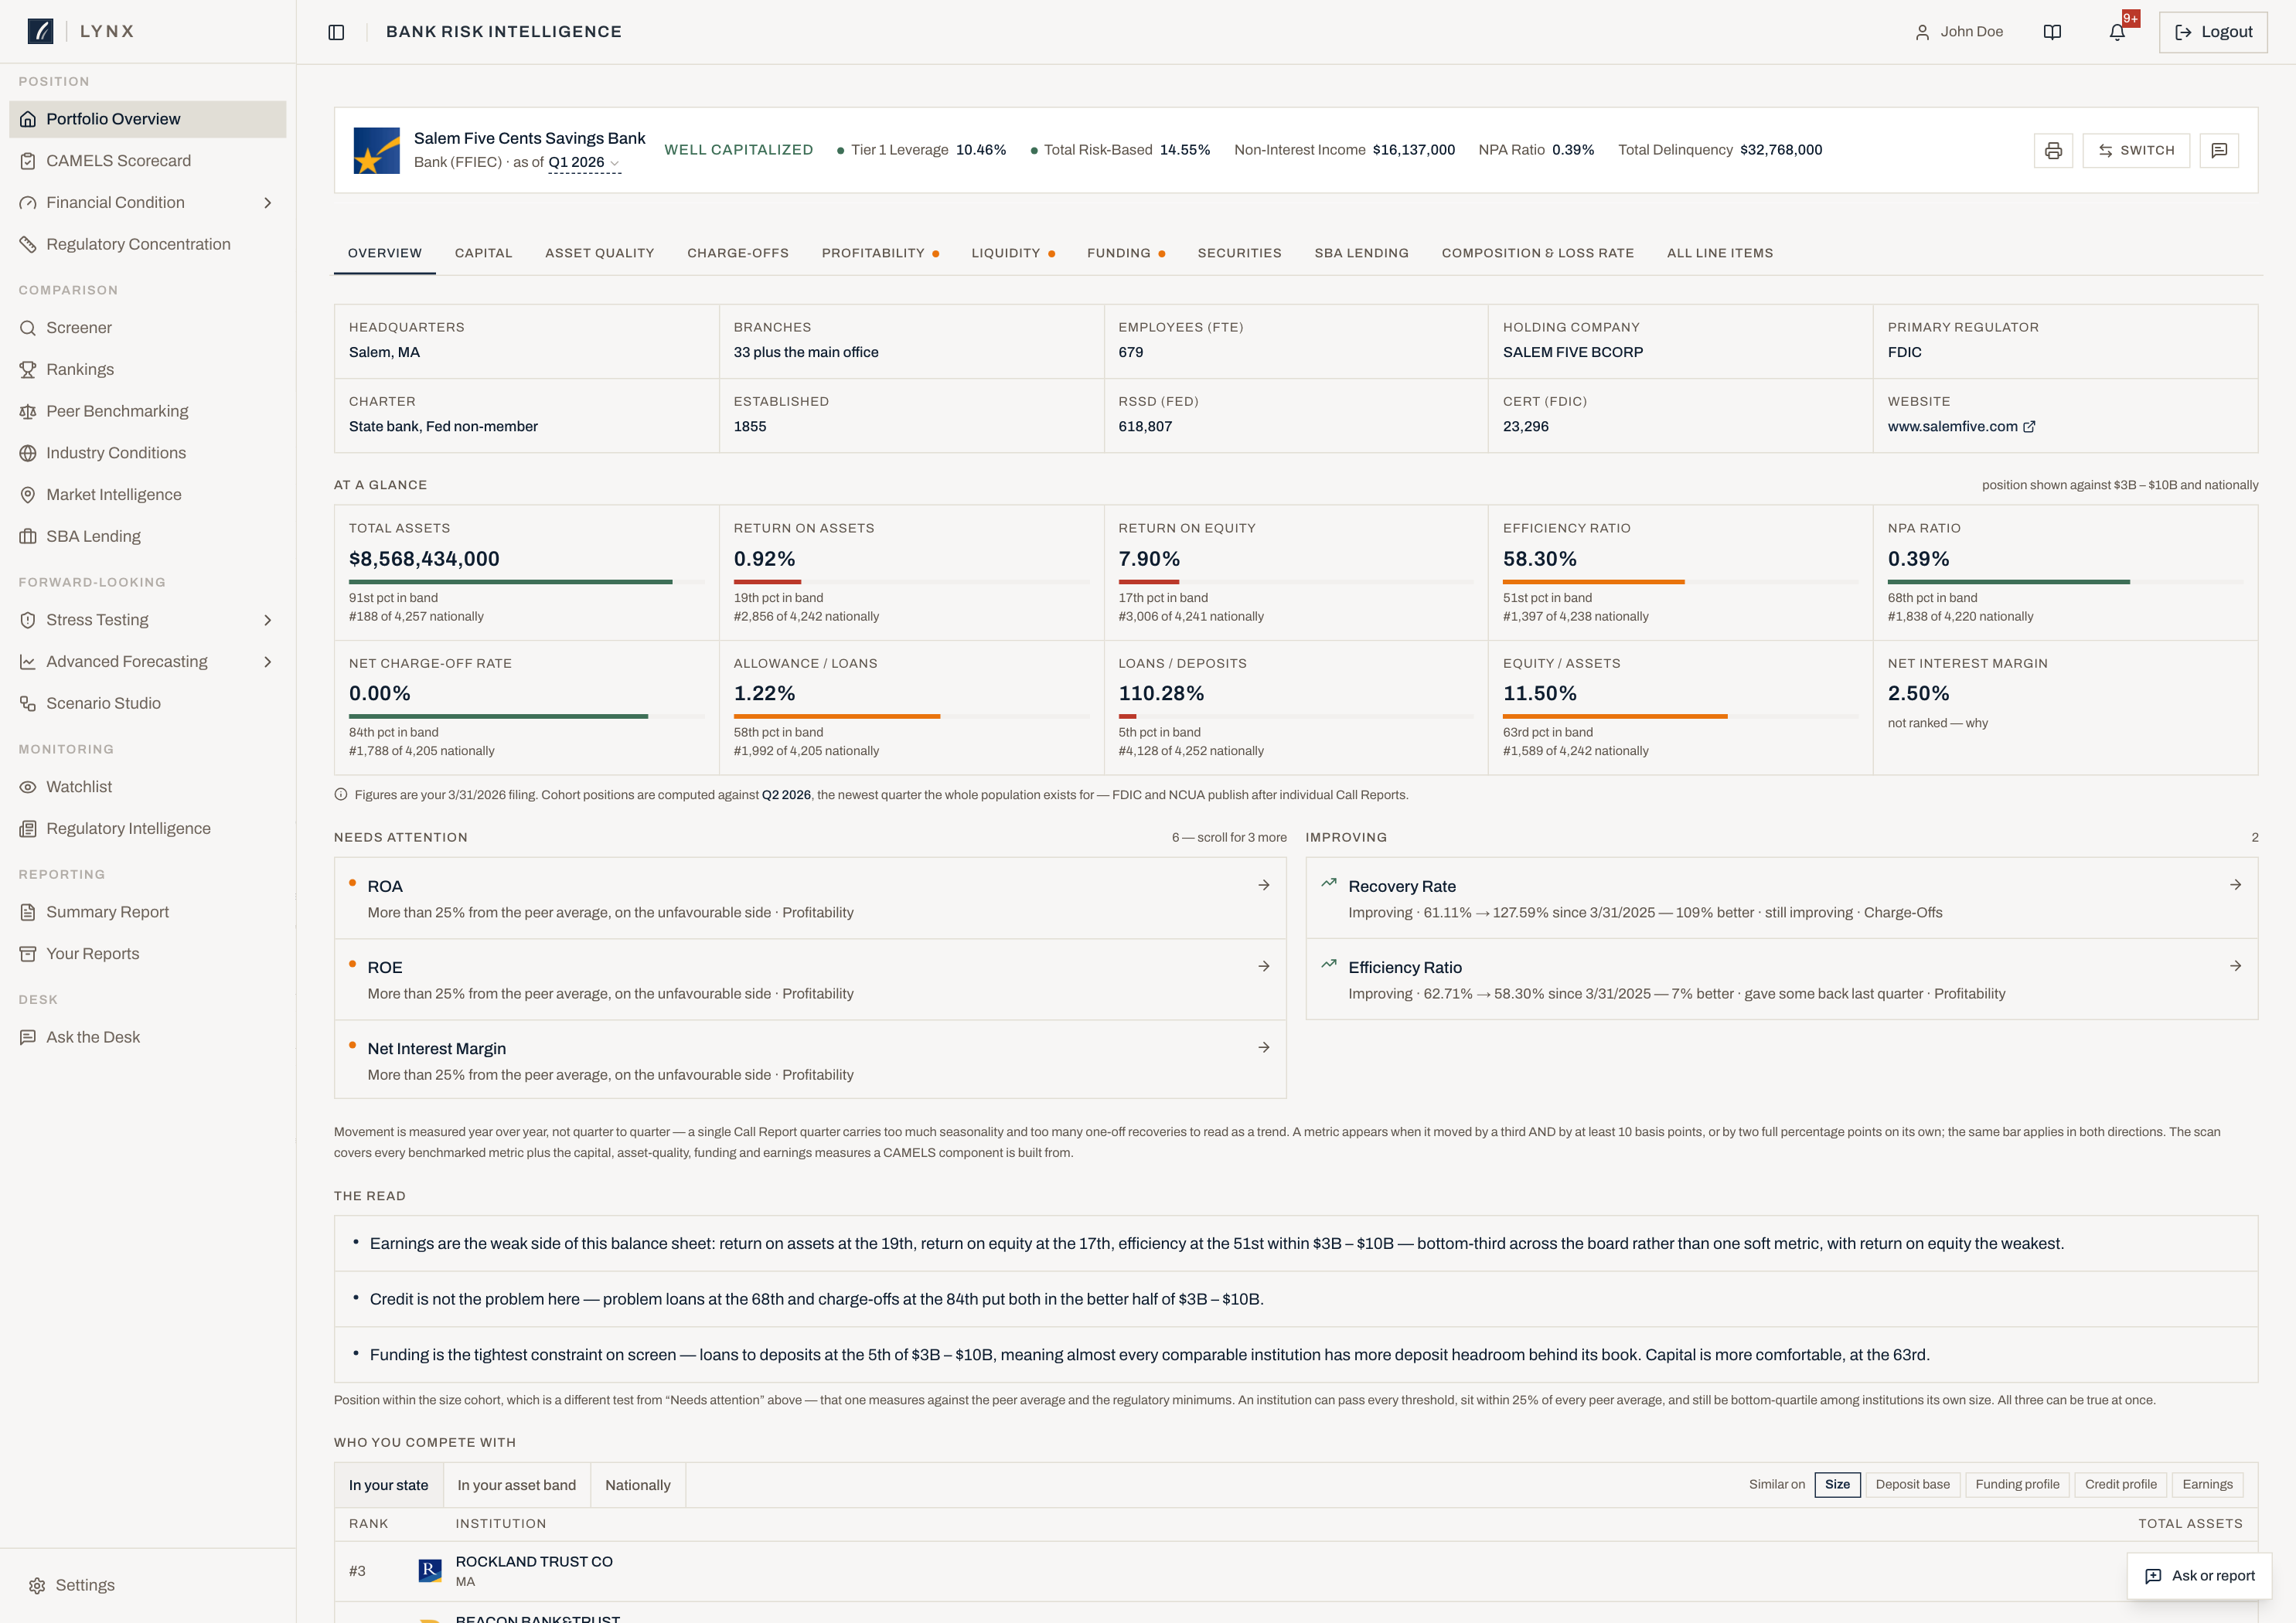Viewport: 2296px width, 1623px height.
Task: Open the Funding tab
Action: click(x=1126, y=253)
